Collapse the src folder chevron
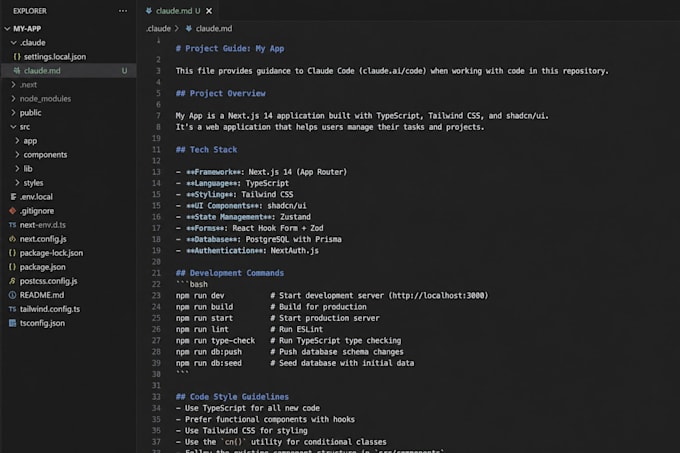 [13, 127]
